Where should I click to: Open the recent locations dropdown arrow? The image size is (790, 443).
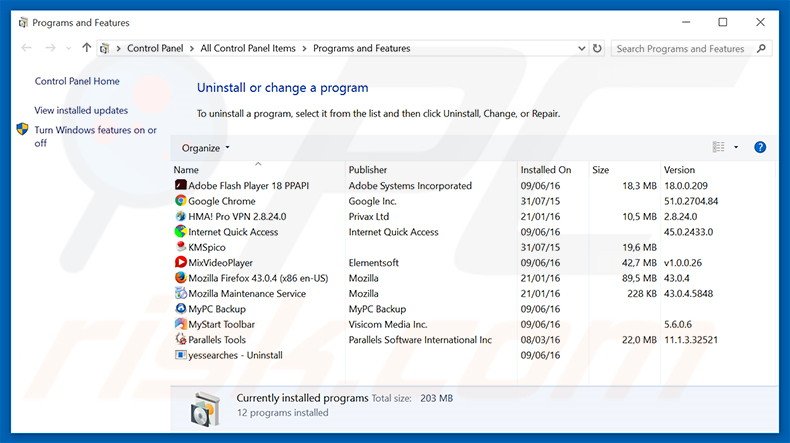tap(69, 48)
